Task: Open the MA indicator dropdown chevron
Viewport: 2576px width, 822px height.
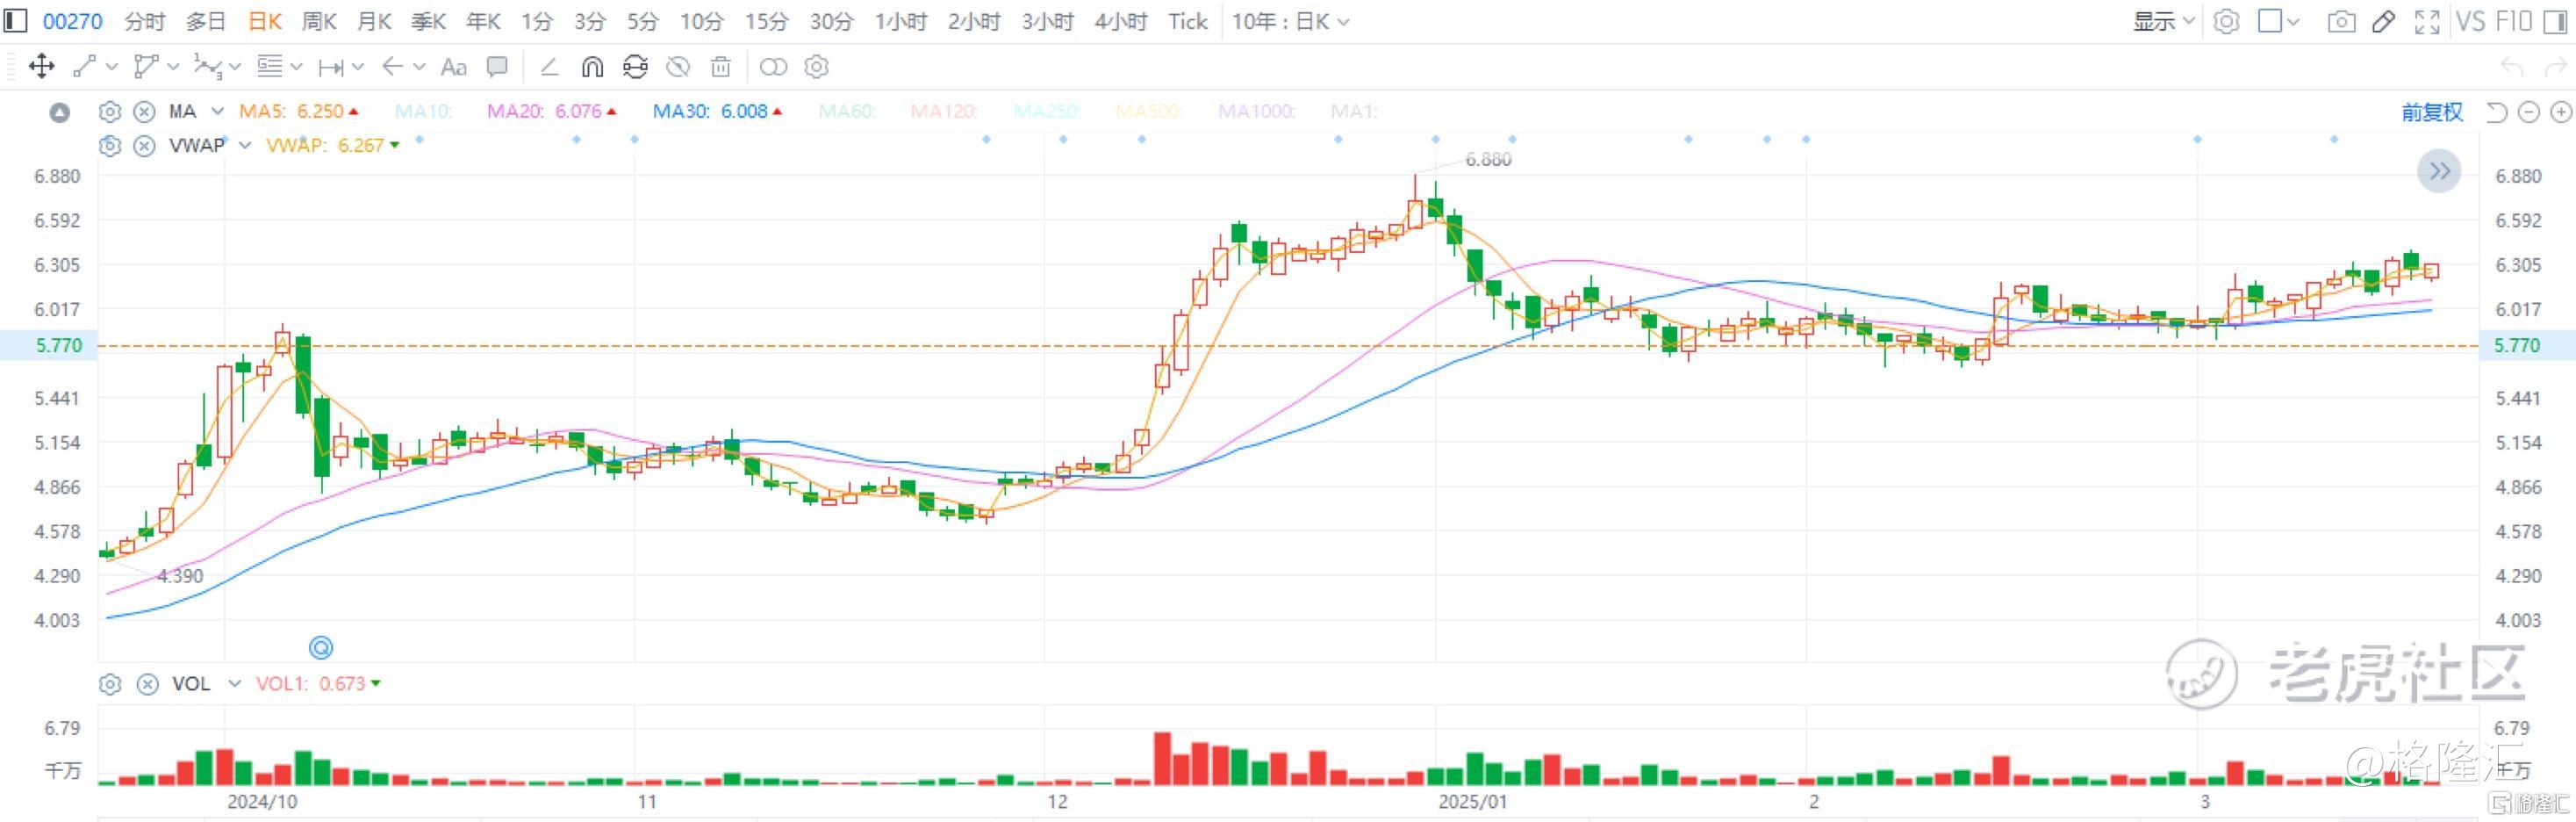Action: [x=217, y=112]
